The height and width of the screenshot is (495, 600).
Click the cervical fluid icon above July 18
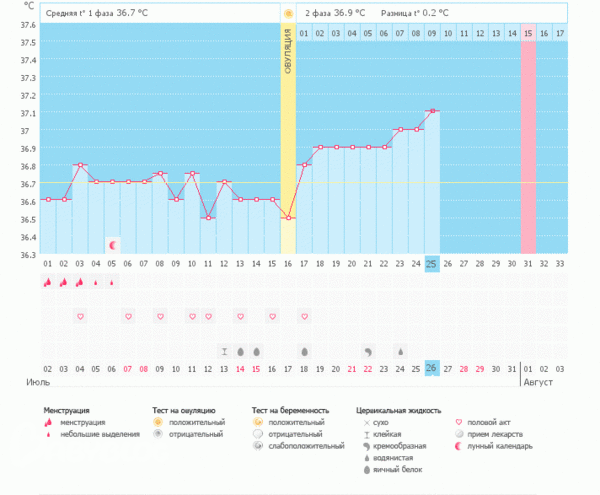point(304,352)
